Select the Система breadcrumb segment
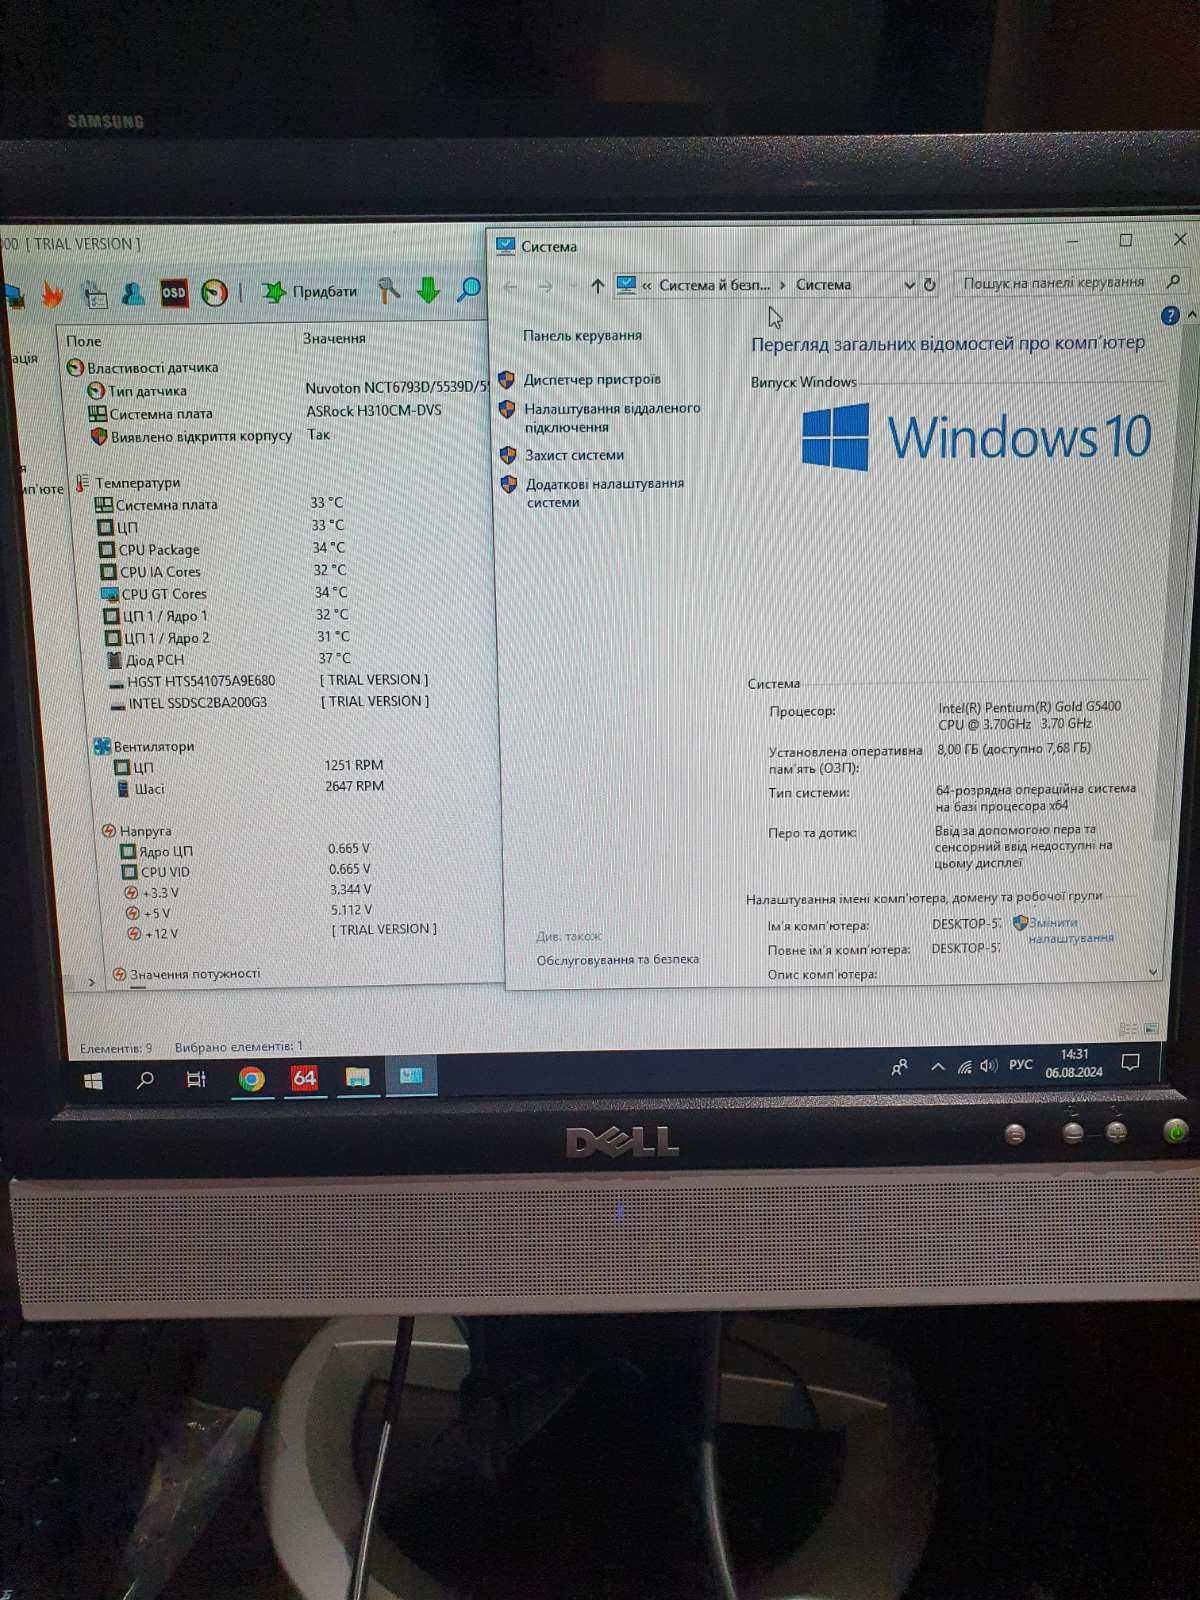Image resolution: width=1200 pixels, height=1600 pixels. tap(823, 284)
